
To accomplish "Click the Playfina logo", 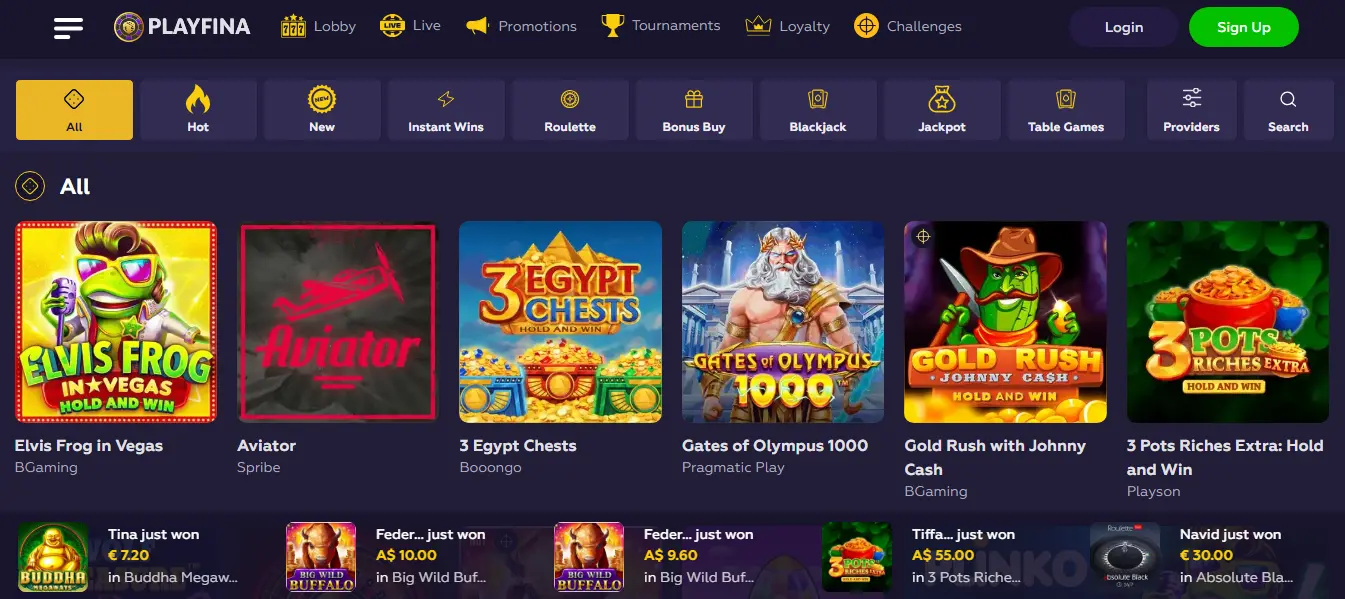I will pos(182,27).
